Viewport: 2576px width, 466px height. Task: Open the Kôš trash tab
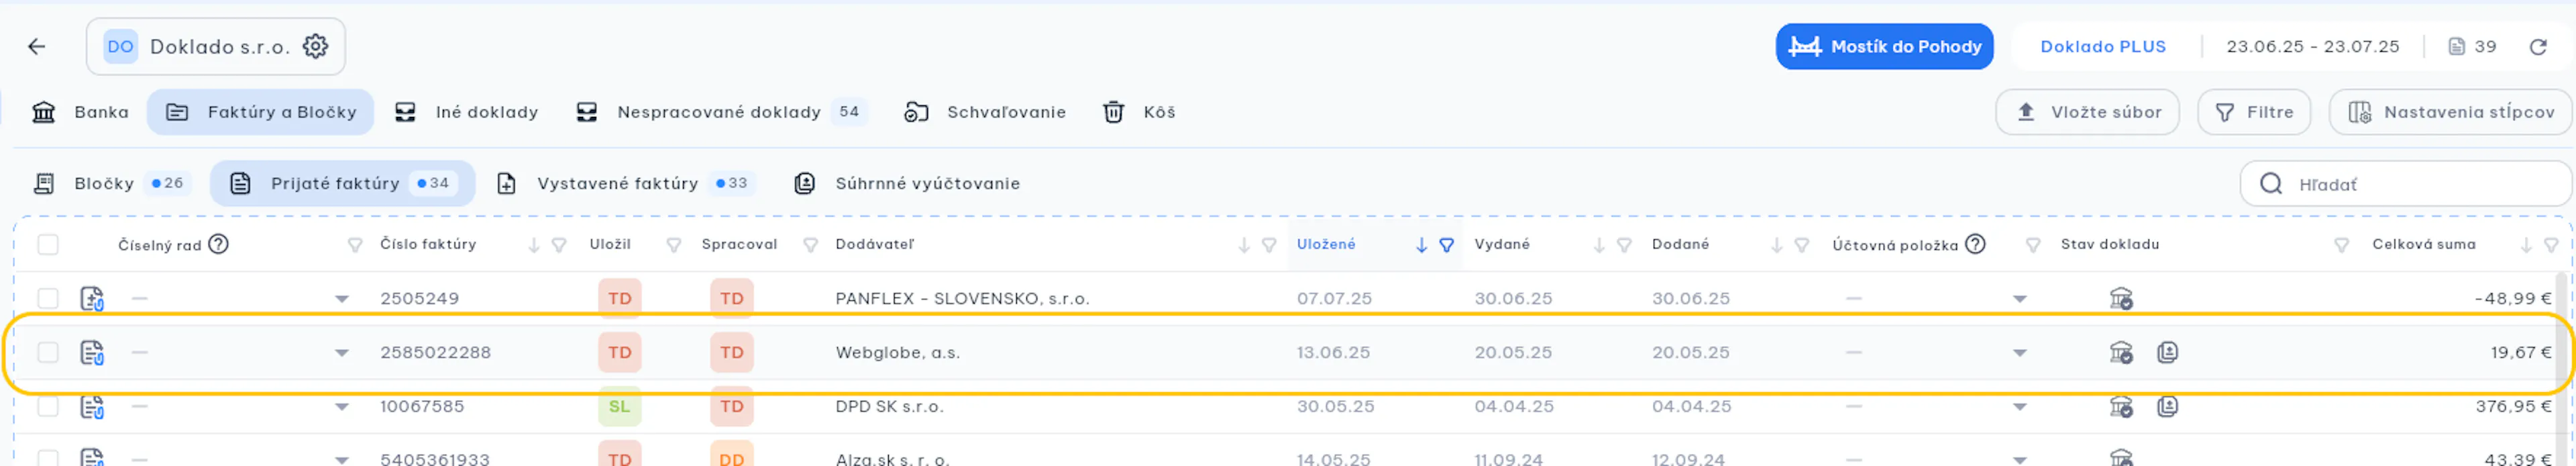tap(1138, 112)
